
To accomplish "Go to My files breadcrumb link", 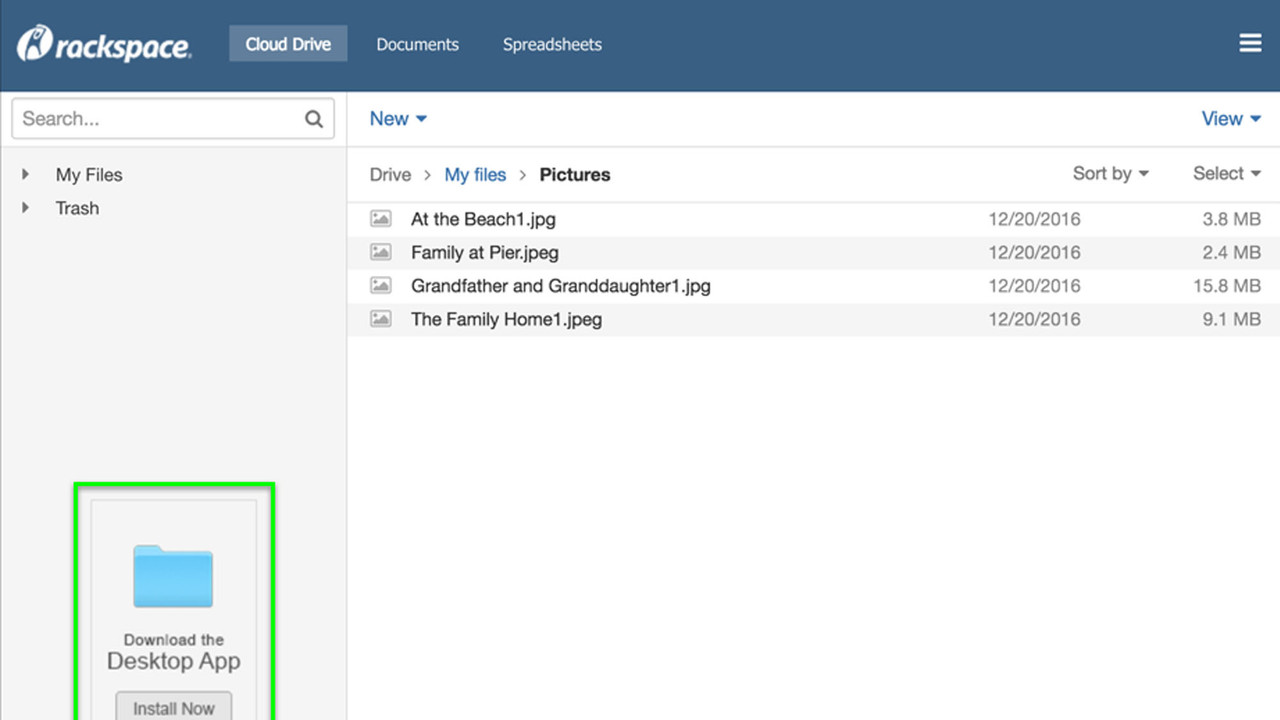I will 475,175.
